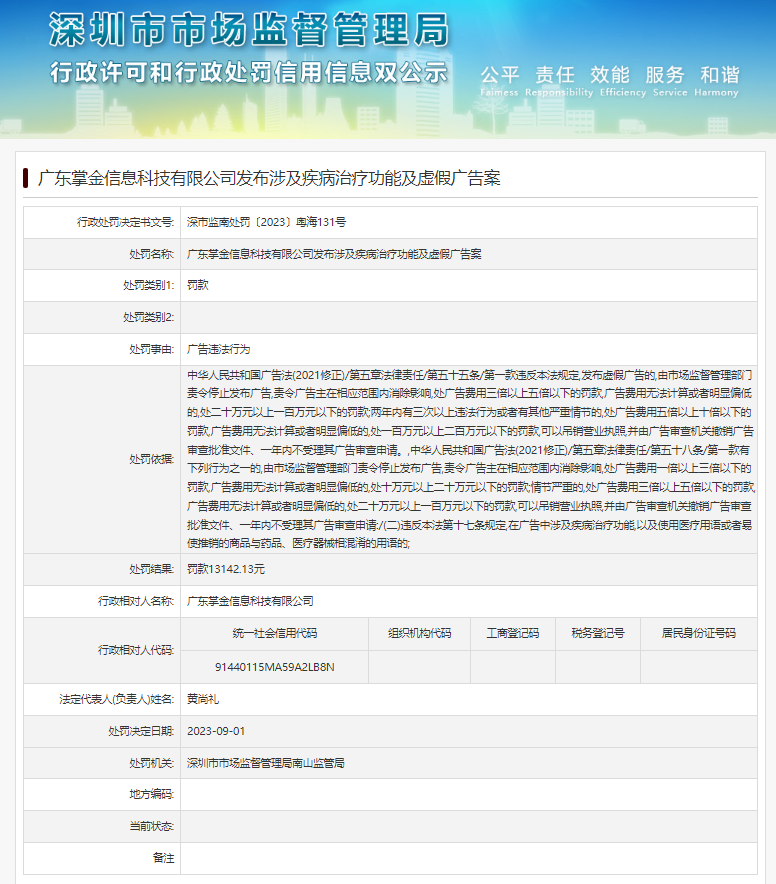The image size is (776, 884).
Task: Click the label 地方编码
Action: 151,794
